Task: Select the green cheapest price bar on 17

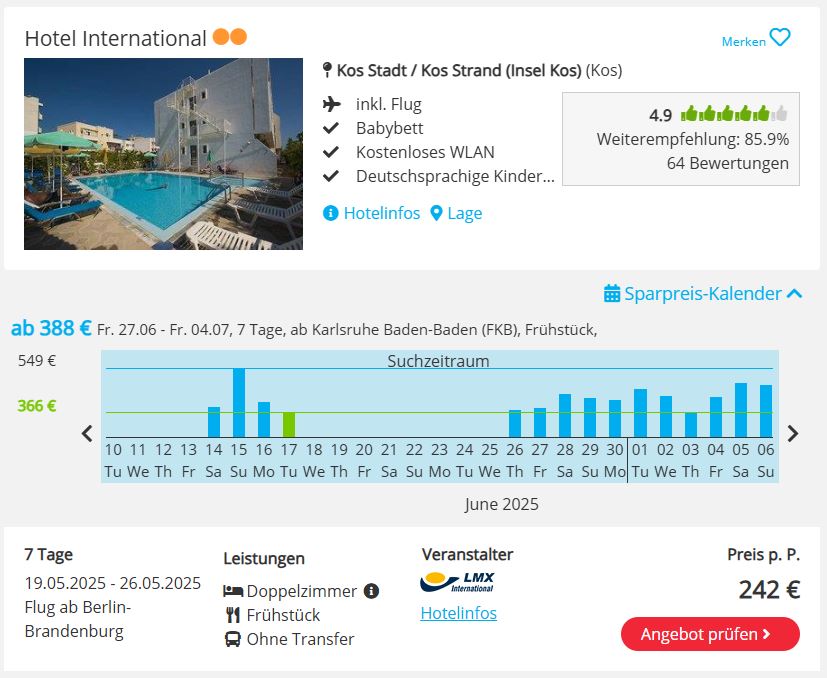Action: coord(289,425)
